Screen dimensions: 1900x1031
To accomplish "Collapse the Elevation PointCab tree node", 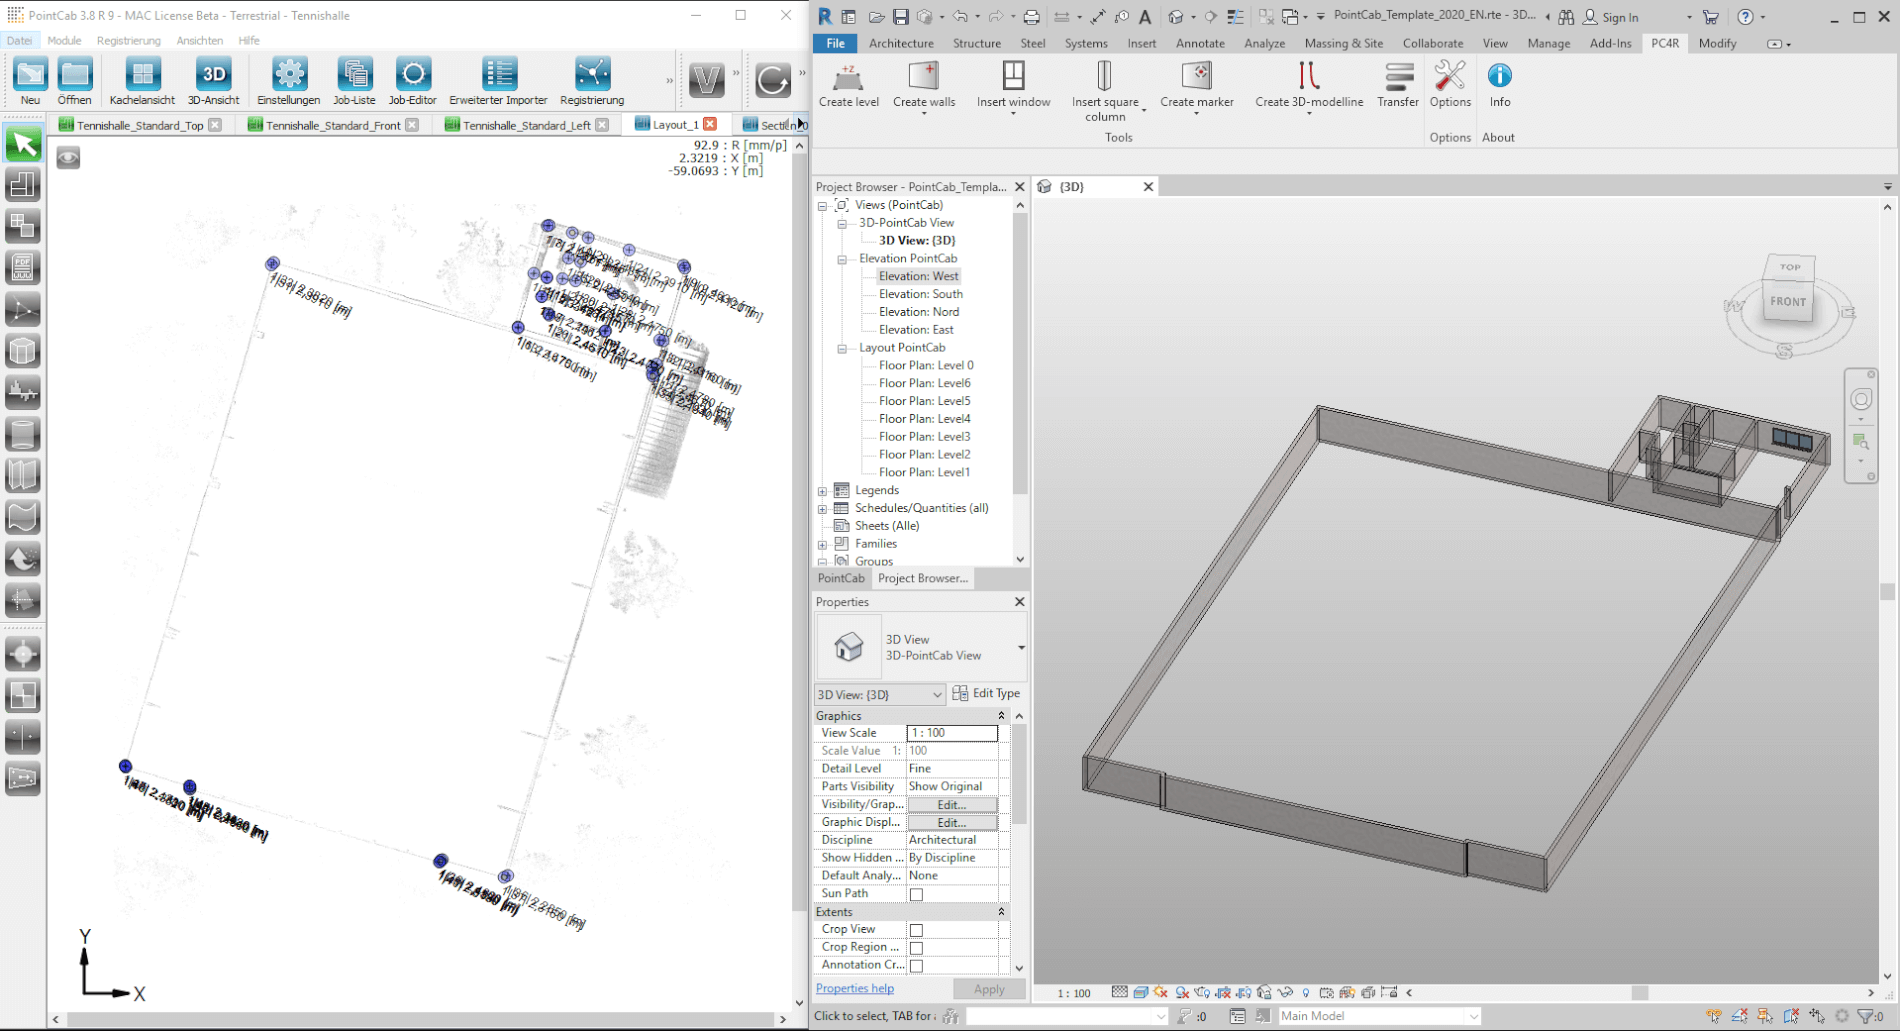I will (842, 259).
